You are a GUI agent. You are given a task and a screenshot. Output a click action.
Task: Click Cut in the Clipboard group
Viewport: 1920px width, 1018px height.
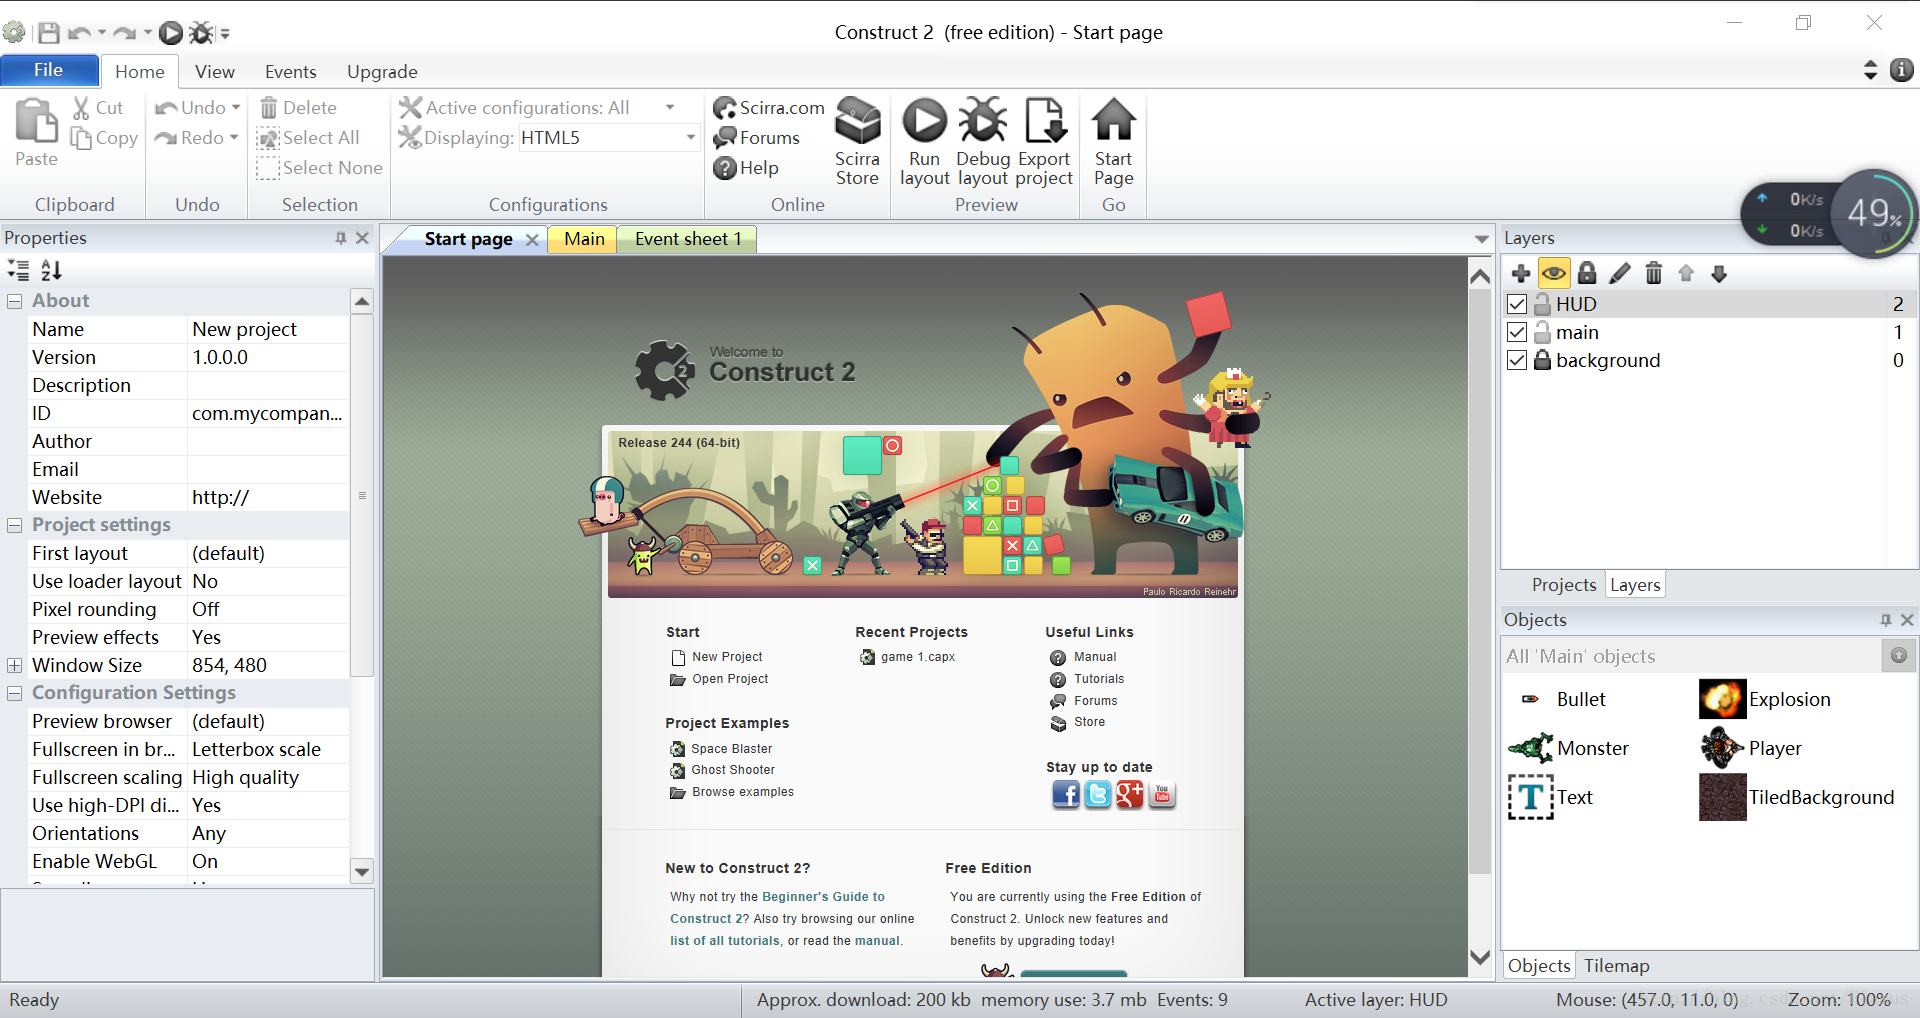click(98, 107)
